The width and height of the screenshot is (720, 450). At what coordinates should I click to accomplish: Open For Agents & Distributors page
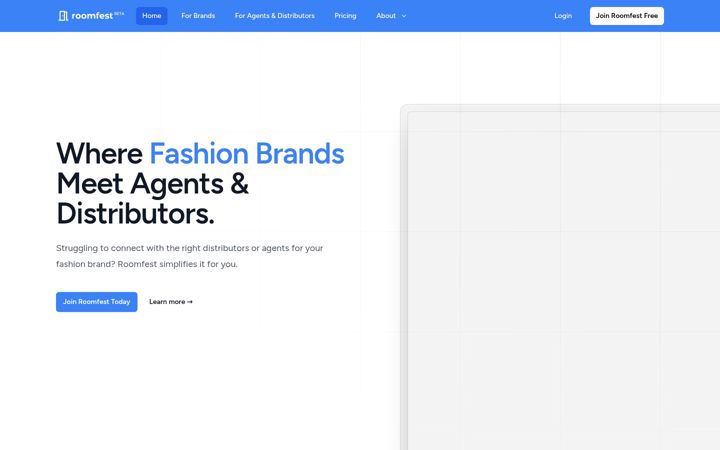[275, 16]
